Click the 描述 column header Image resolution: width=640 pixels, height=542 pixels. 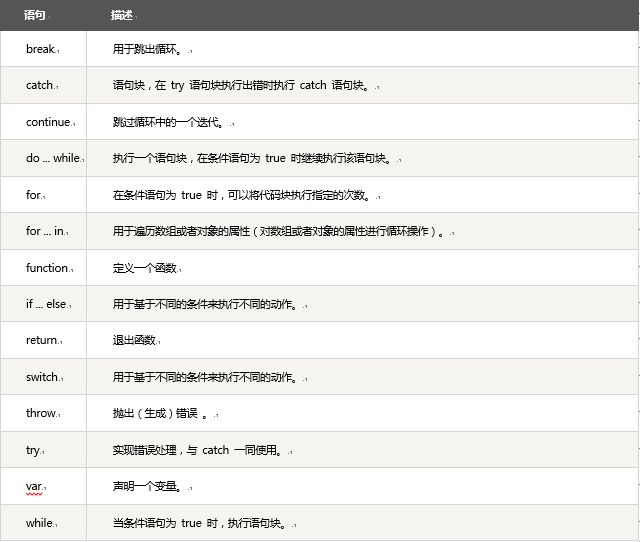[121, 16]
